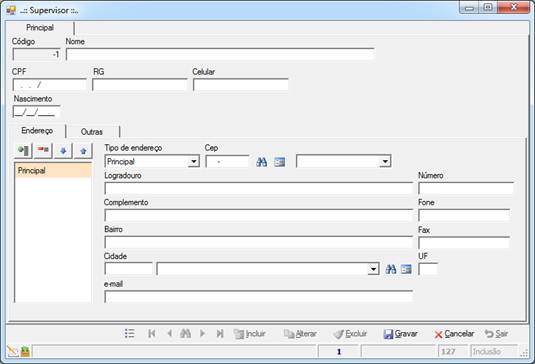
Task: Click the remove address icon above the list
Action: click(x=43, y=150)
